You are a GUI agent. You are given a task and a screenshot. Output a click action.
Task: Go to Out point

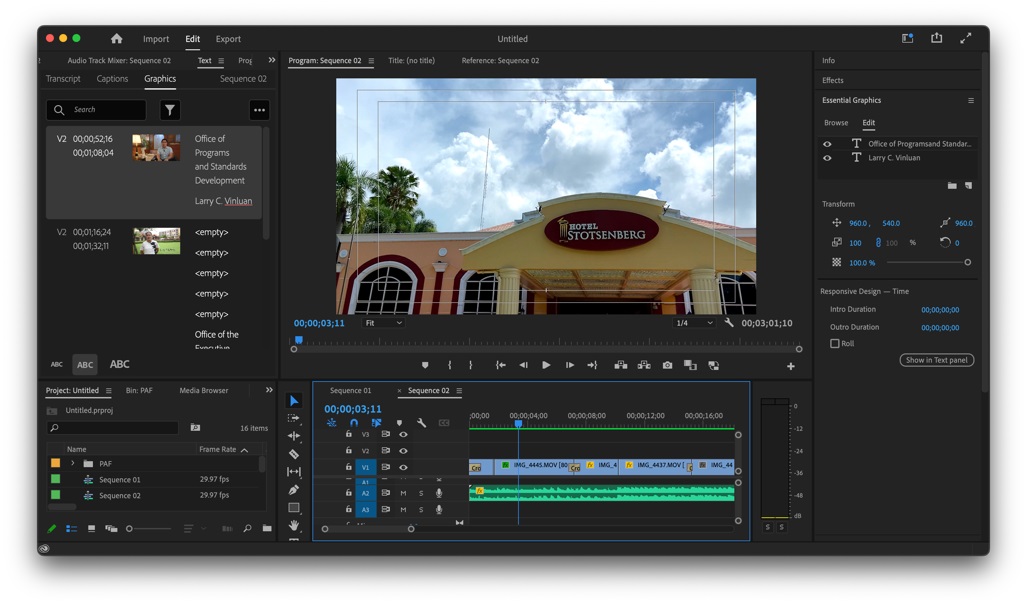(x=592, y=365)
